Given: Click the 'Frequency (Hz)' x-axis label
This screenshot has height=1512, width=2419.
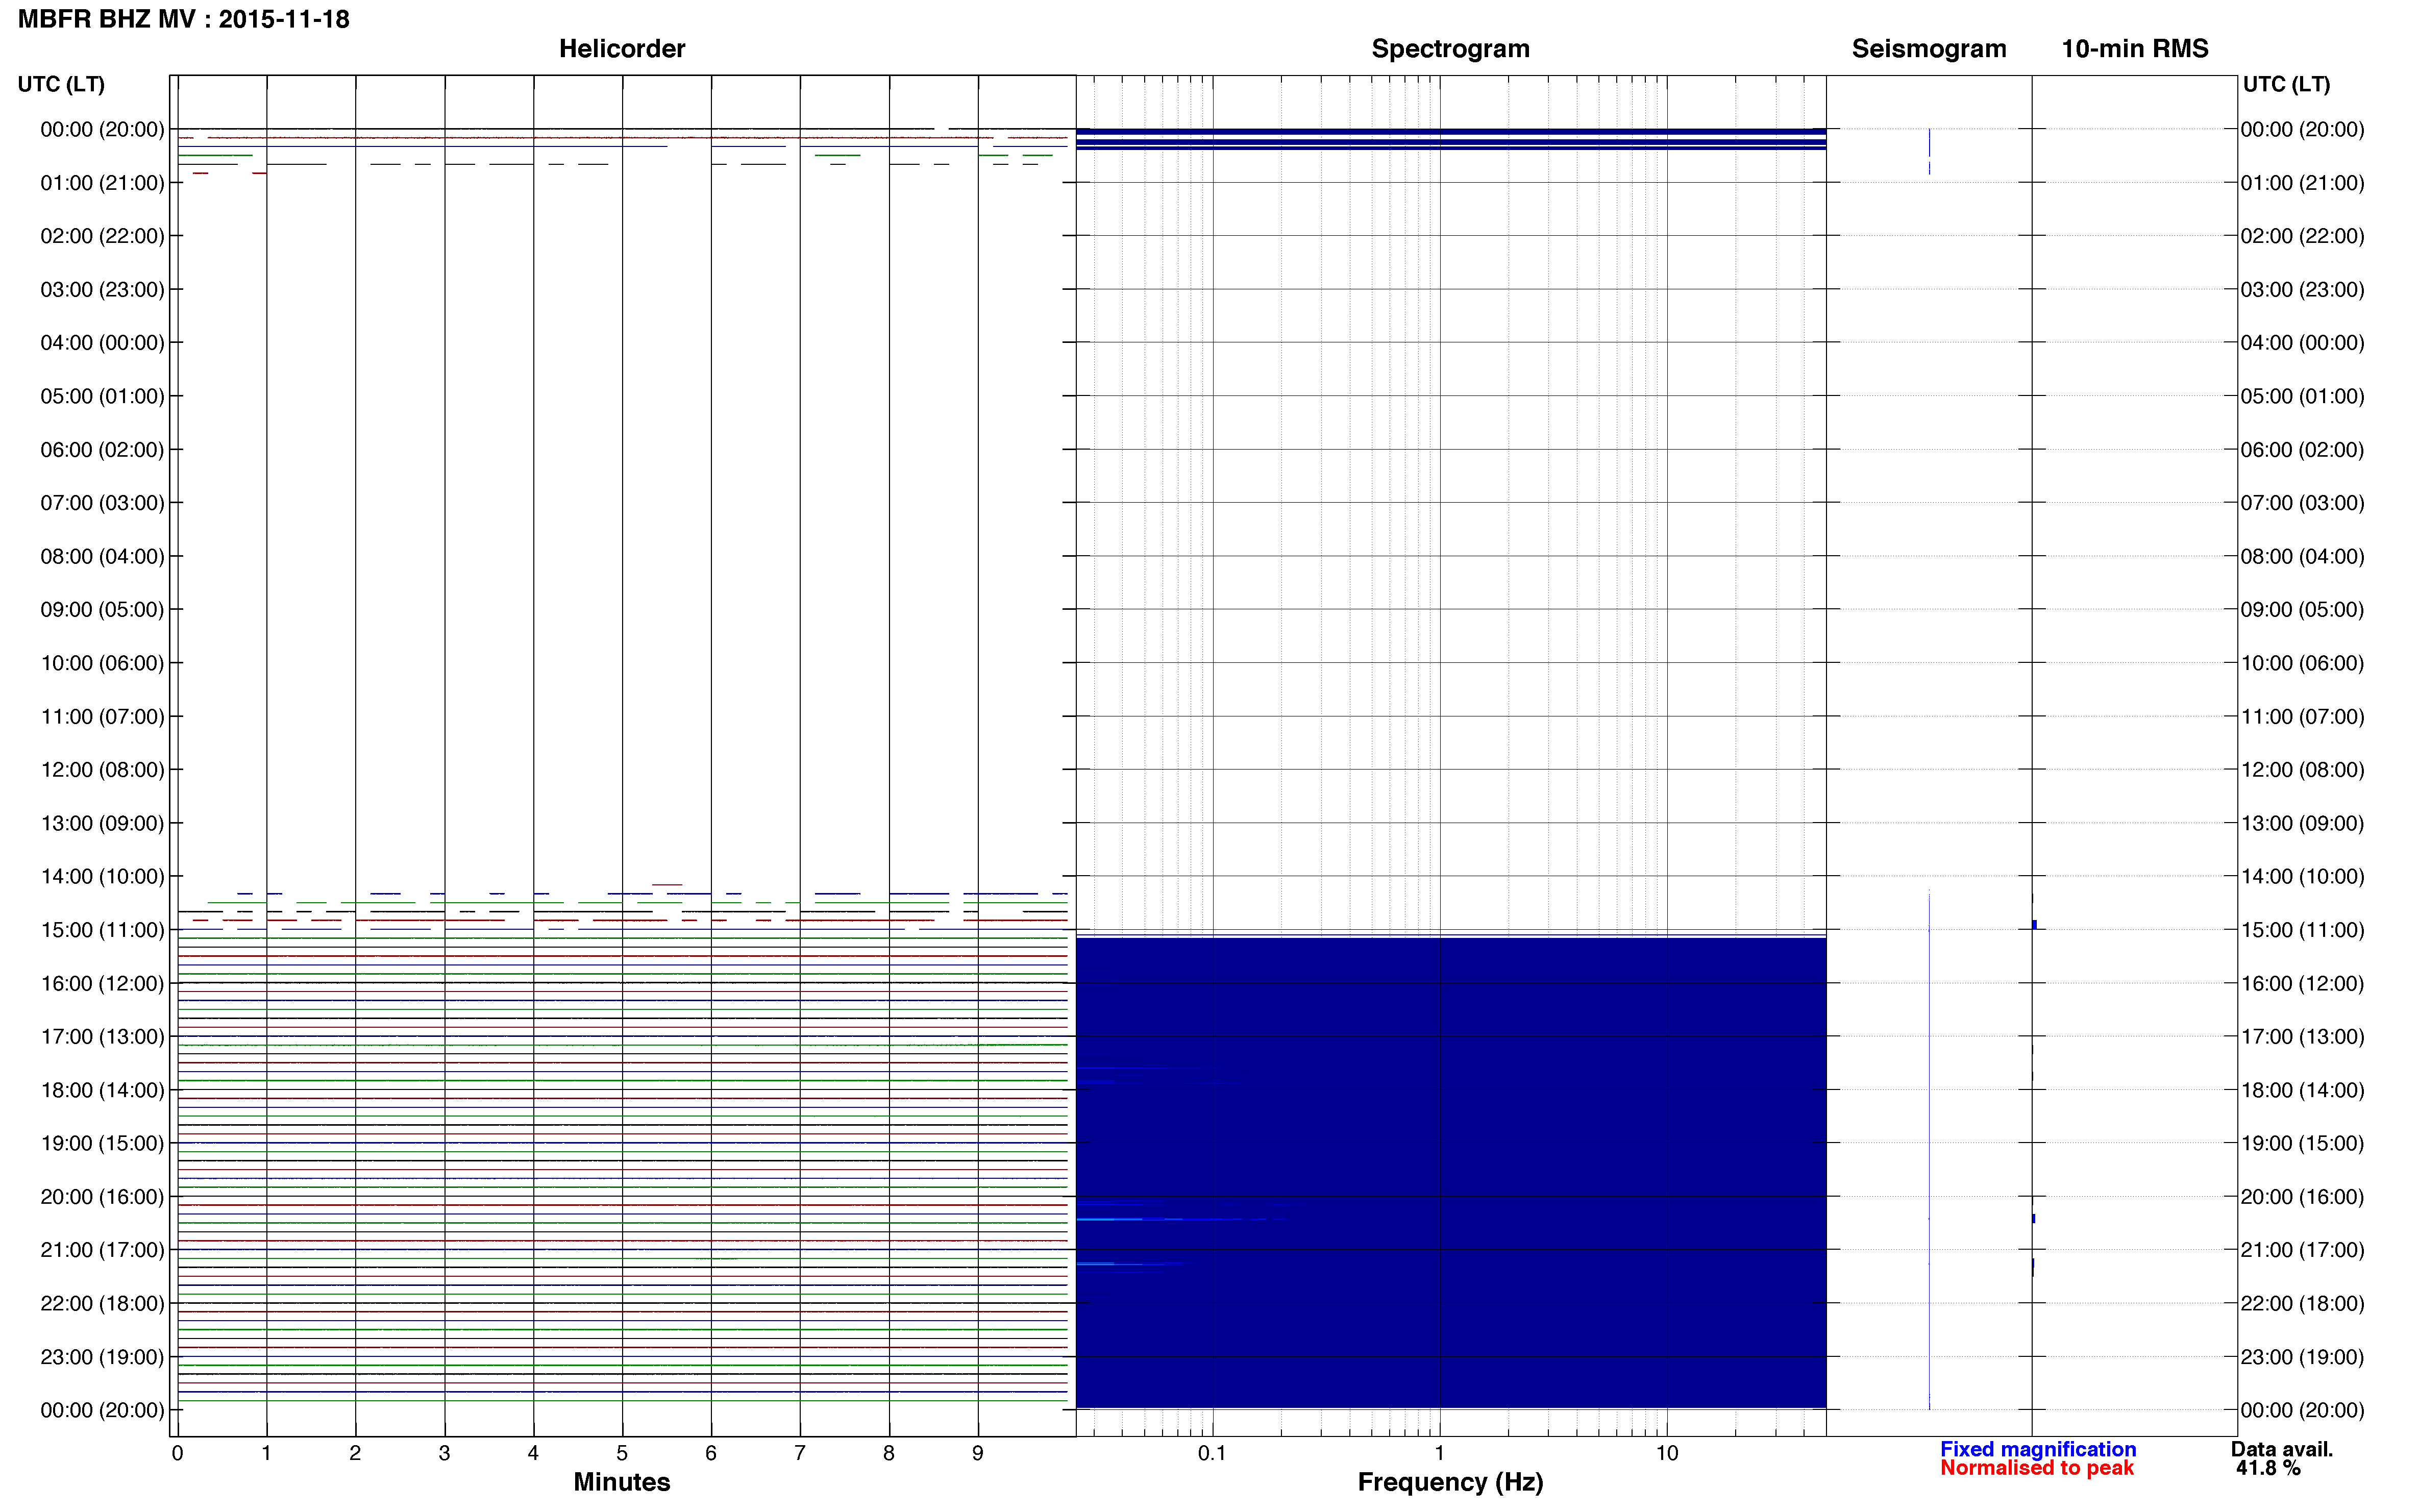Looking at the screenshot, I should click(1450, 1482).
